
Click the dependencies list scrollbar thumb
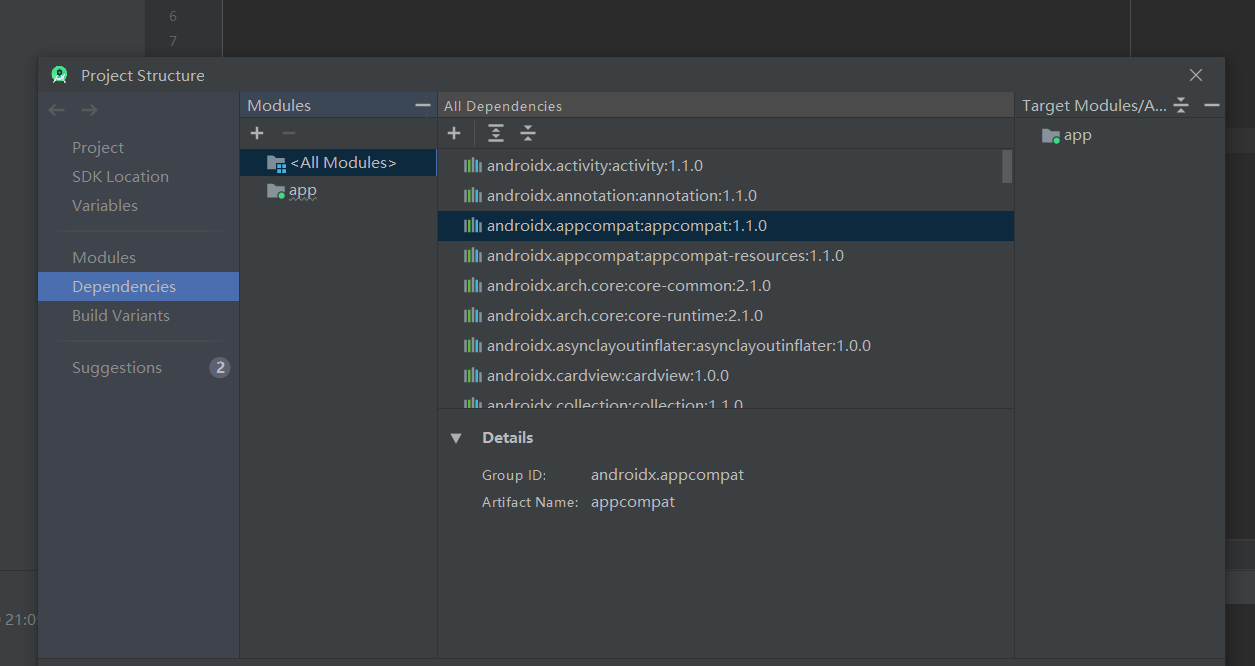pyautogui.click(x=1007, y=166)
